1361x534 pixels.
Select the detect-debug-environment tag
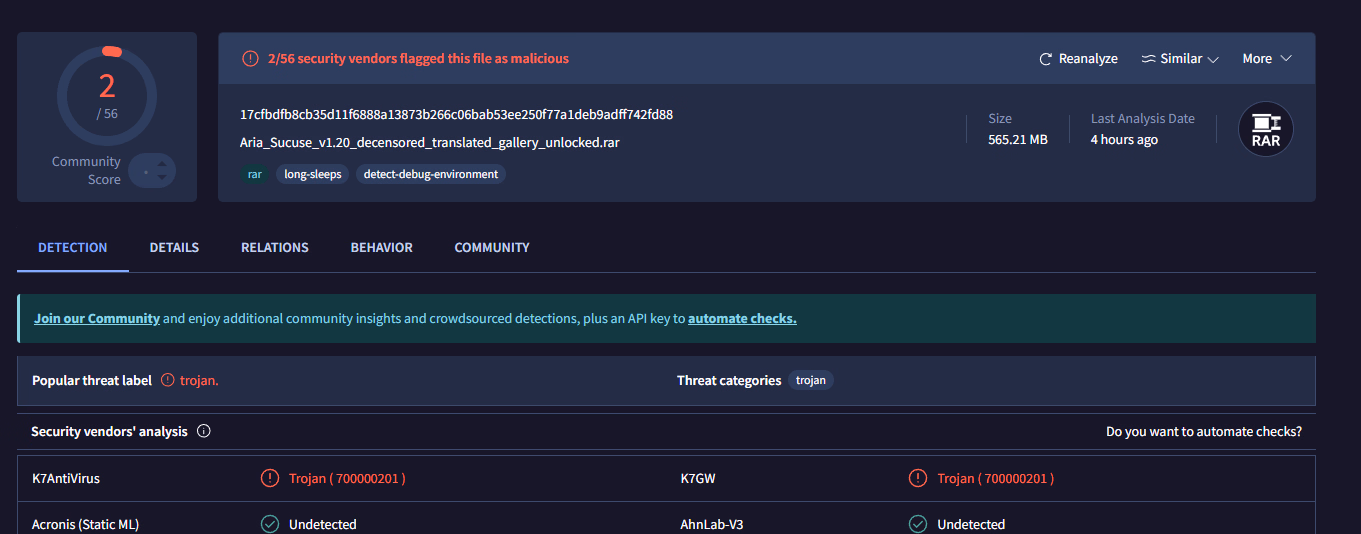(431, 174)
